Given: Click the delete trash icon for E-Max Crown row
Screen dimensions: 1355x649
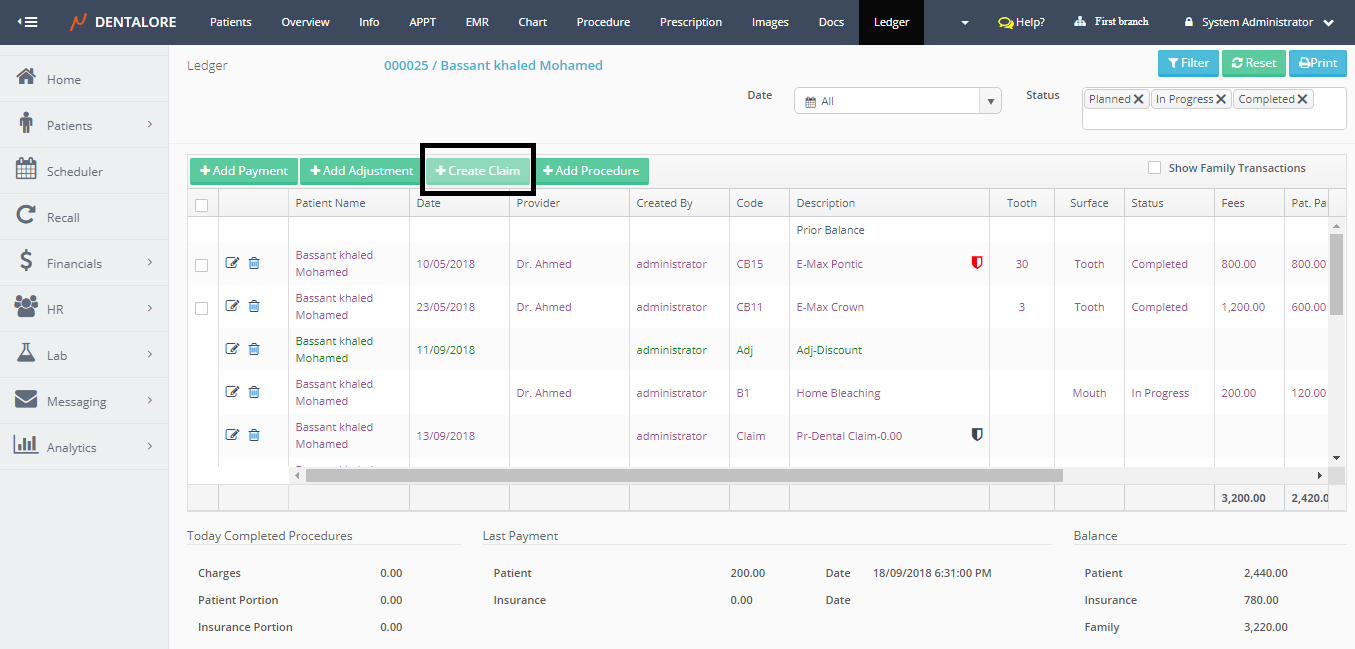Looking at the screenshot, I should coord(254,306).
